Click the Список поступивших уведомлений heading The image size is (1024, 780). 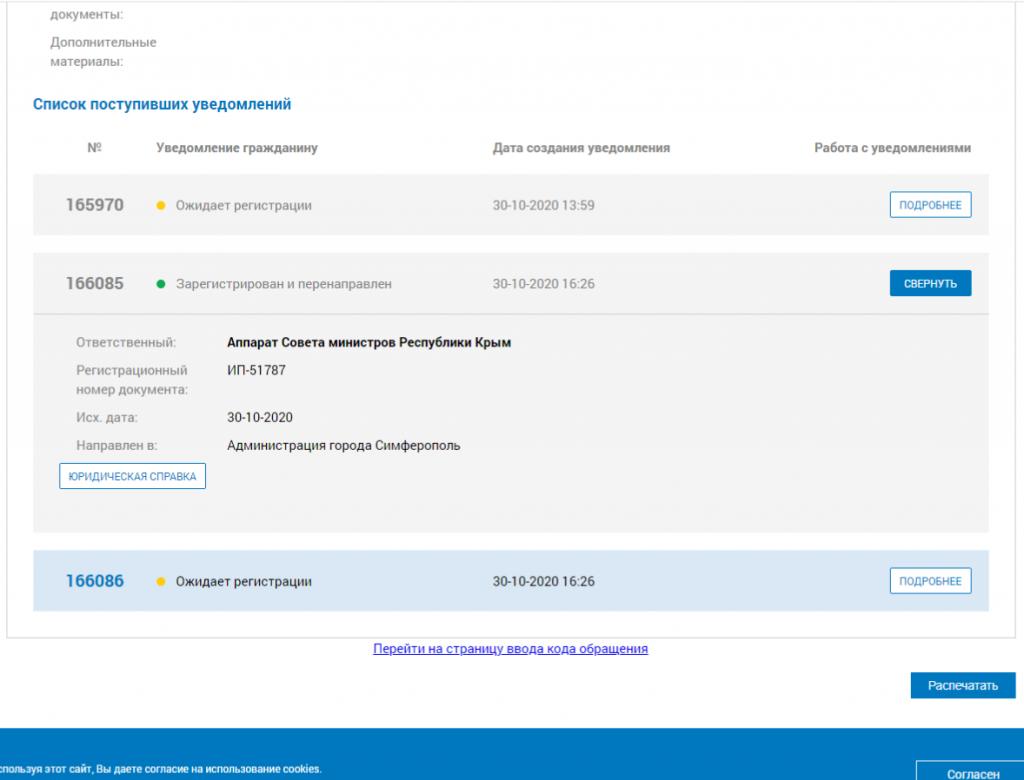point(162,104)
